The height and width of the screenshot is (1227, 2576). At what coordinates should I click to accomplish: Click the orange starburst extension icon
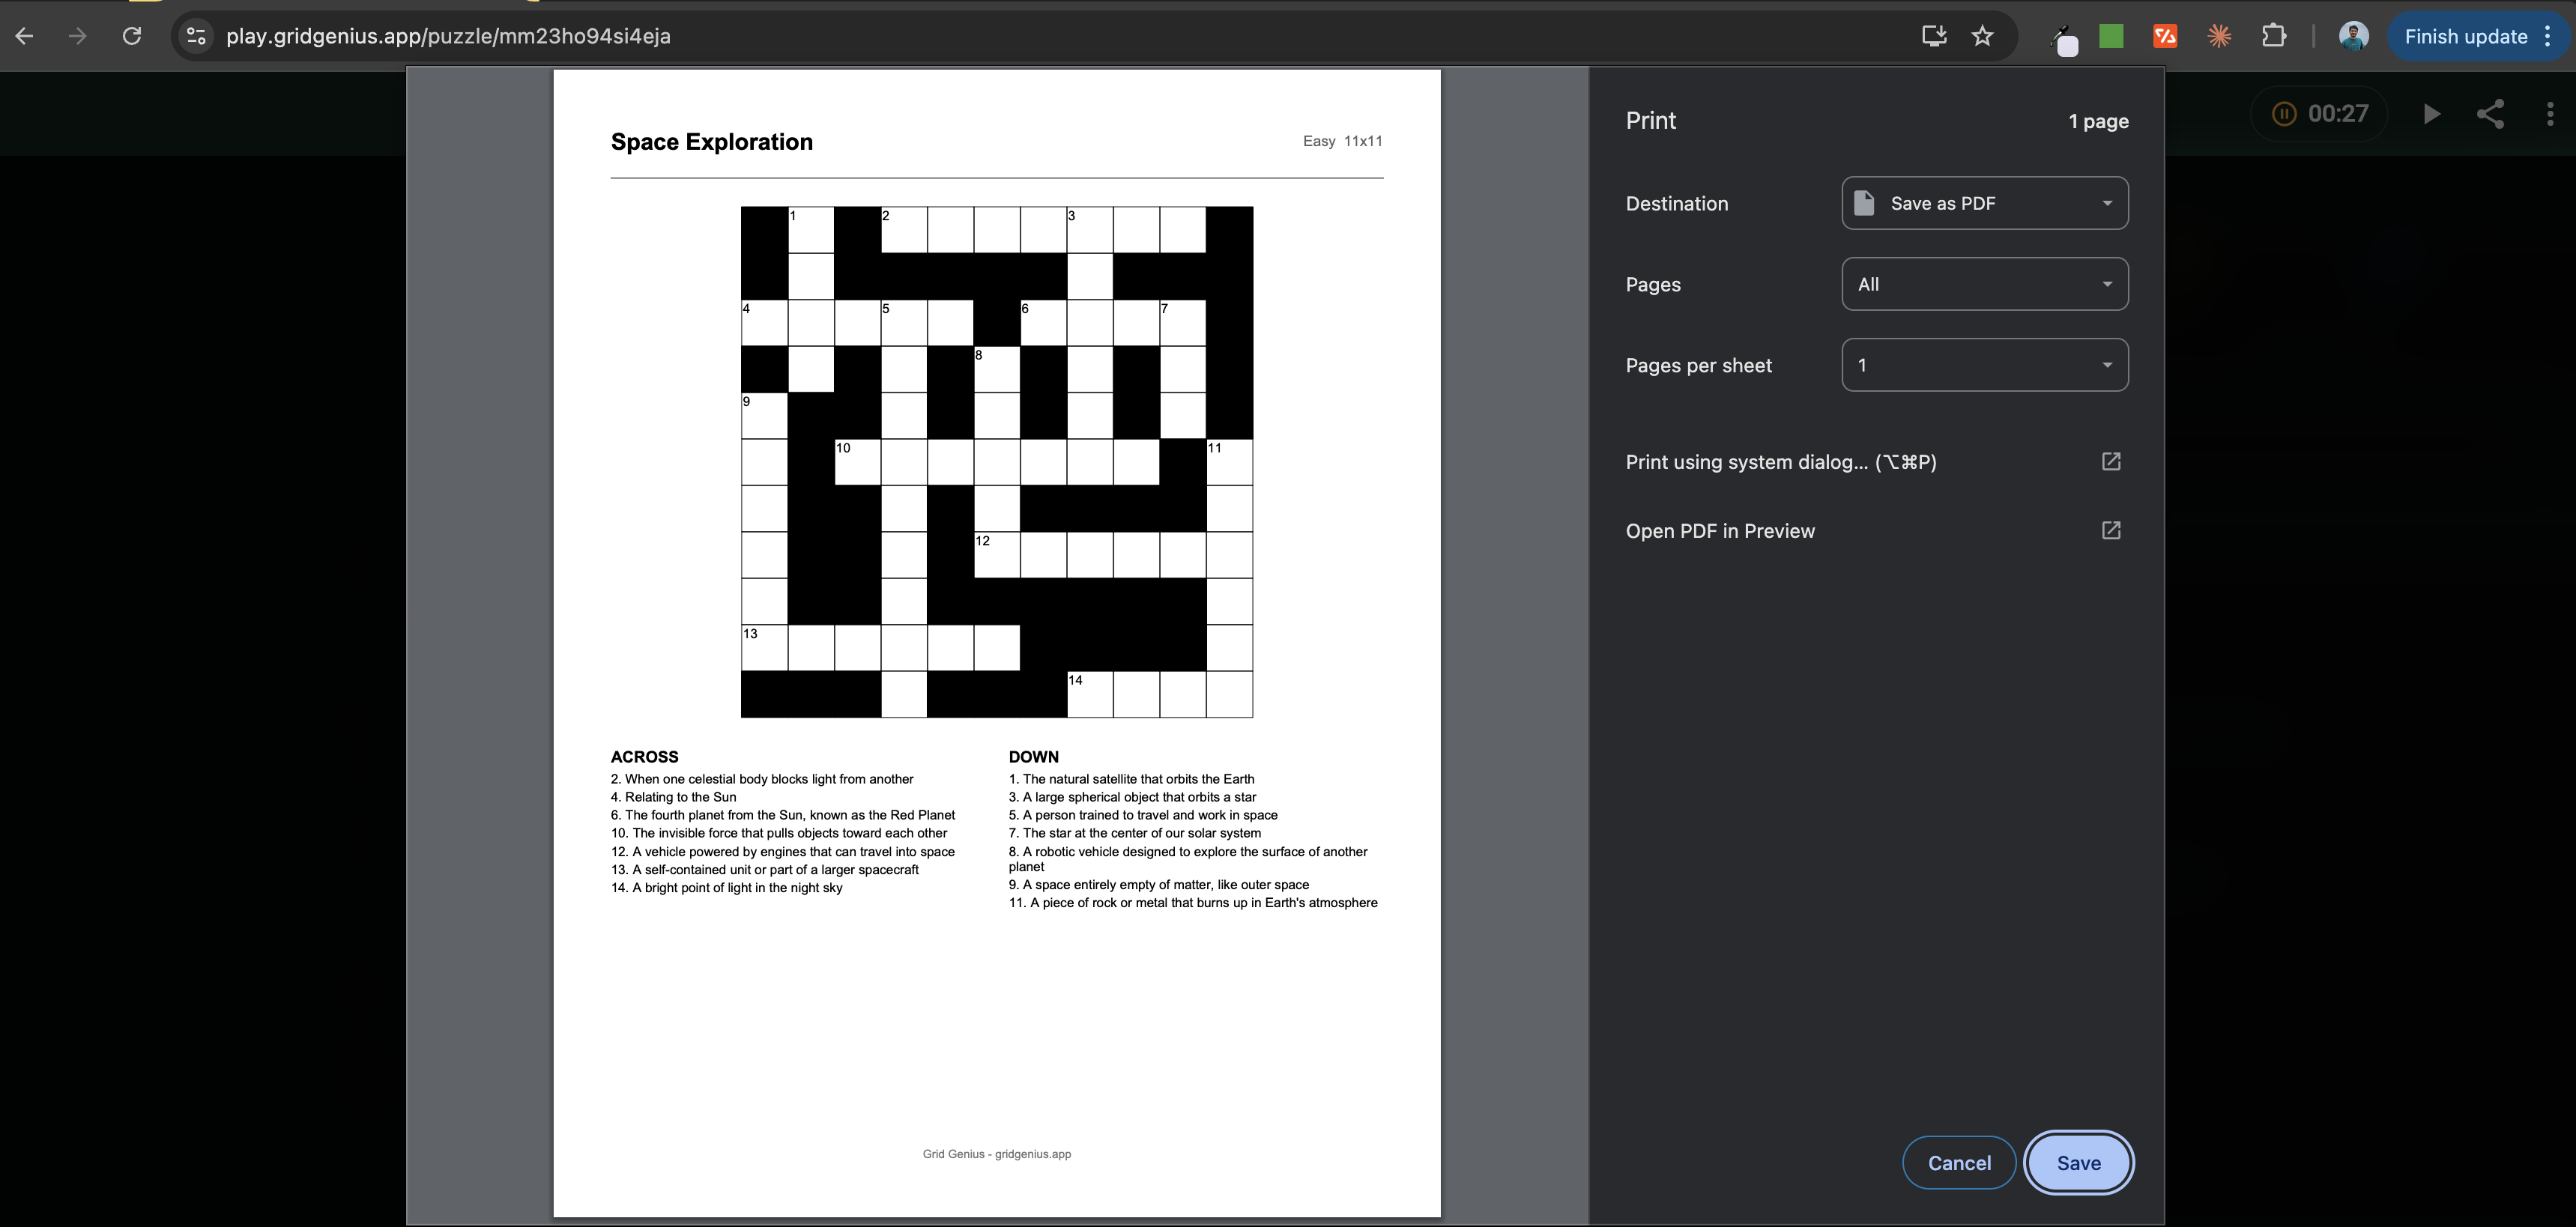coord(2219,36)
